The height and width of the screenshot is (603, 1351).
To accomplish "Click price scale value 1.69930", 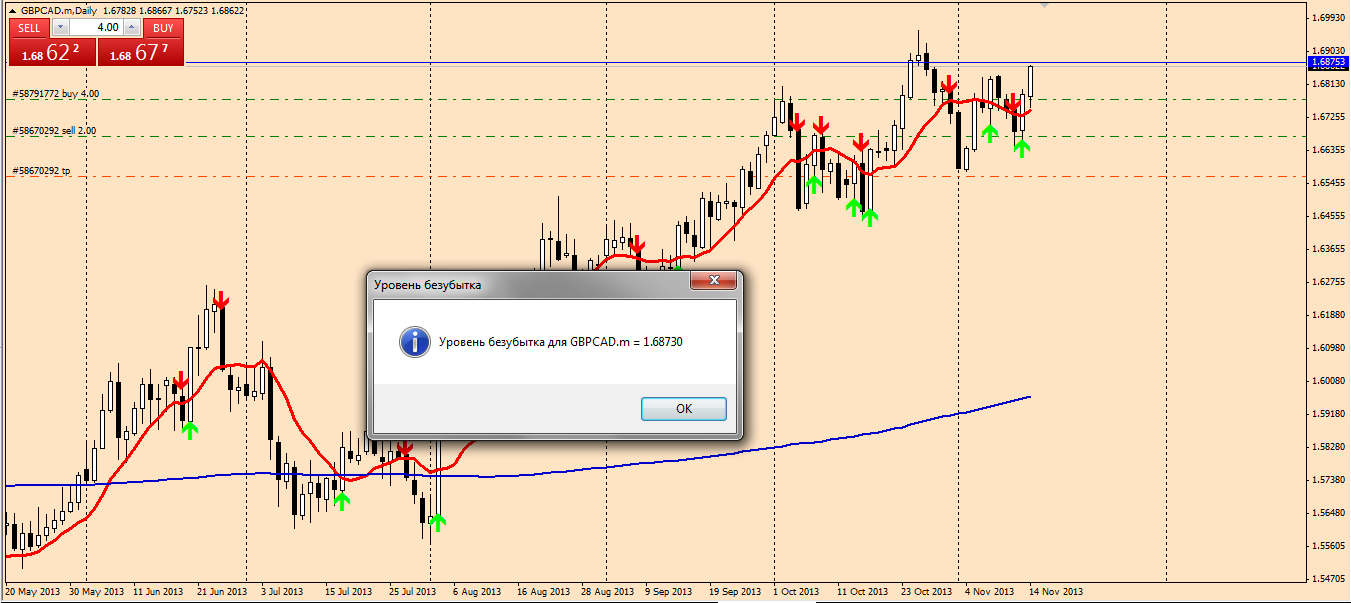I will coord(1330,17).
